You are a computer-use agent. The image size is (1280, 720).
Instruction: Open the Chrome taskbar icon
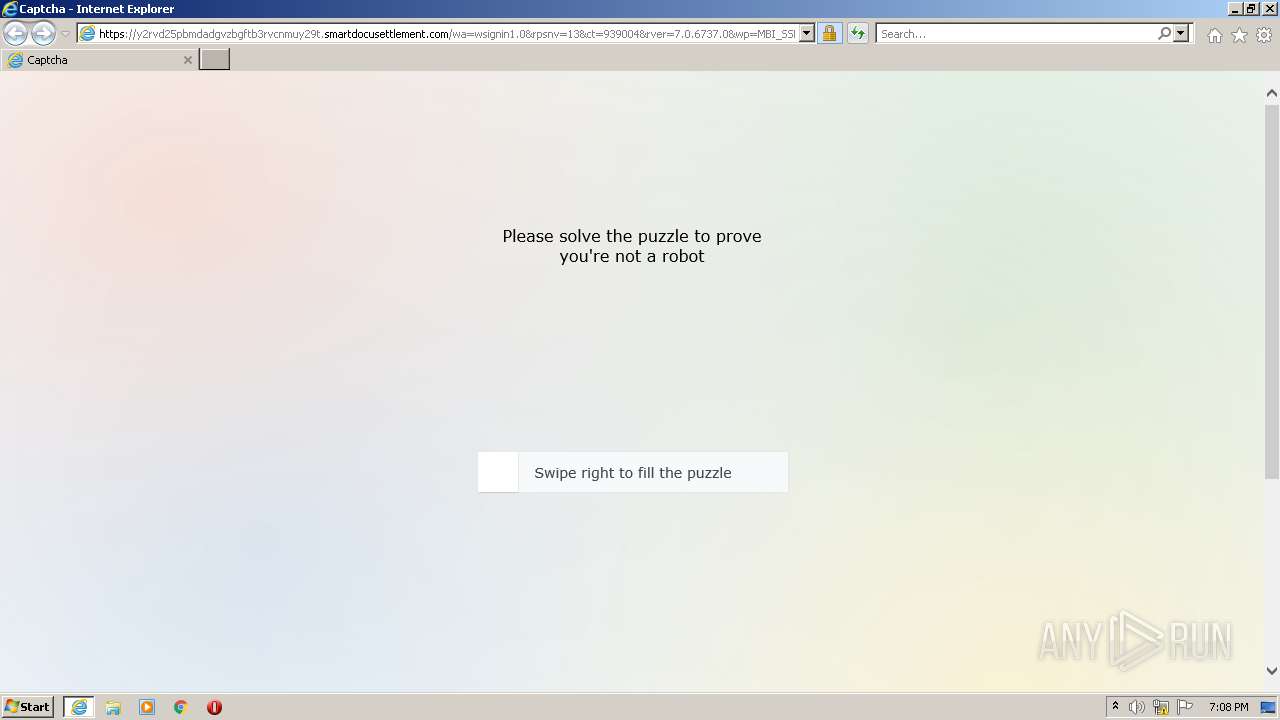181,707
